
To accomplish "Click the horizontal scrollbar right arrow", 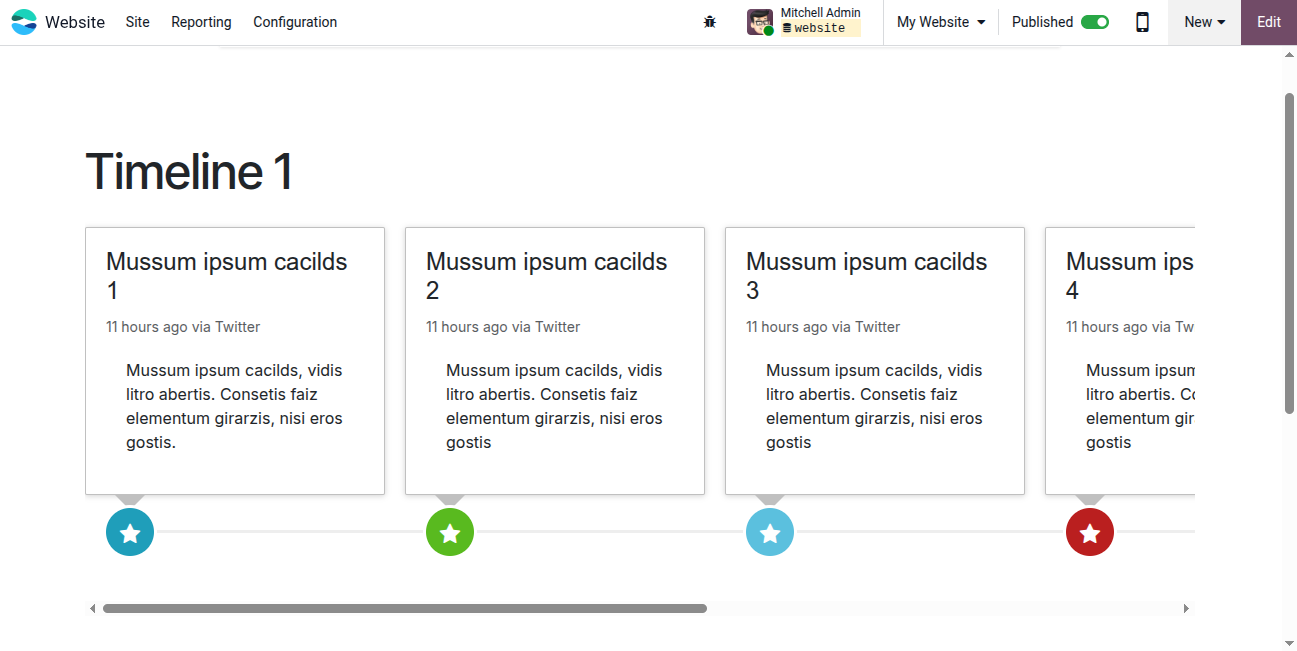I will (1187, 608).
